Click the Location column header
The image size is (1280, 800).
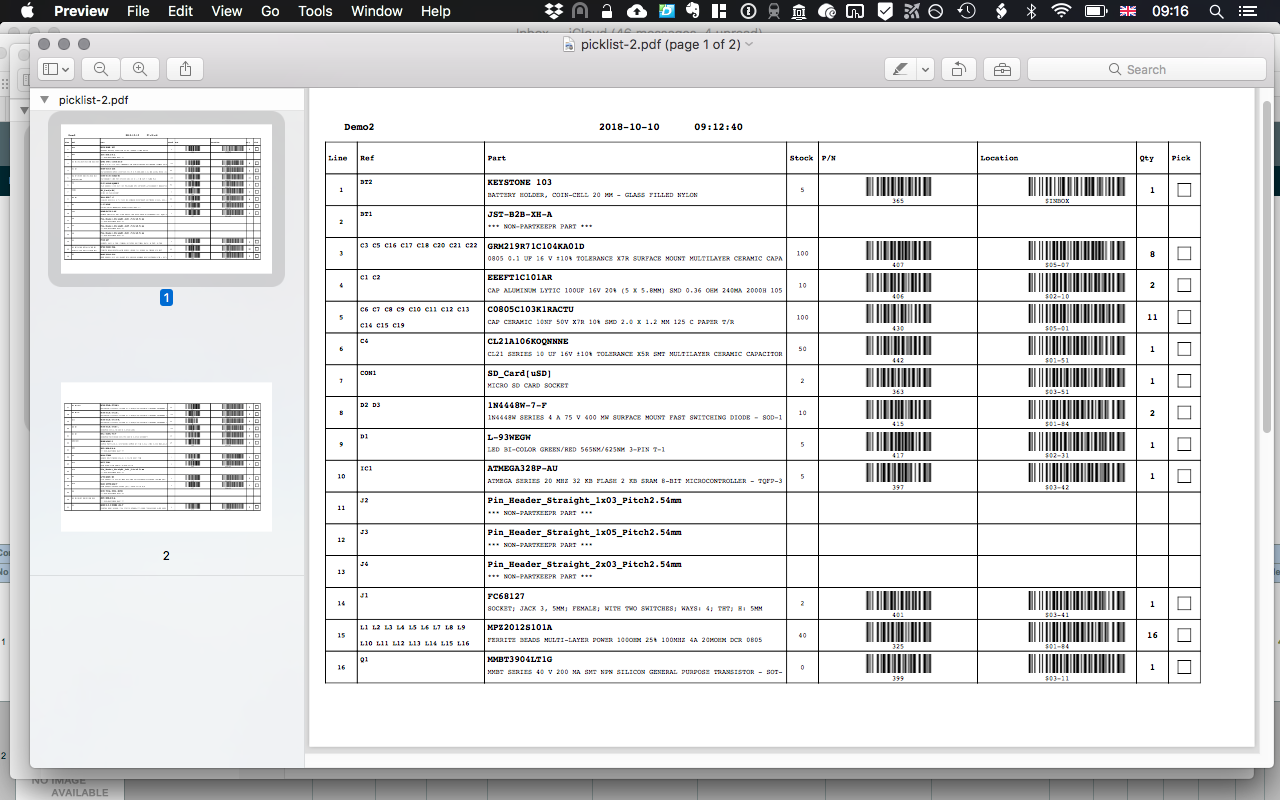[x=999, y=158]
